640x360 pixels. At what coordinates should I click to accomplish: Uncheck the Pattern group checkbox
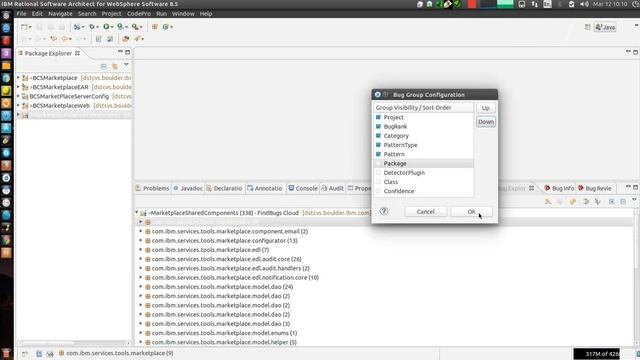(378, 154)
